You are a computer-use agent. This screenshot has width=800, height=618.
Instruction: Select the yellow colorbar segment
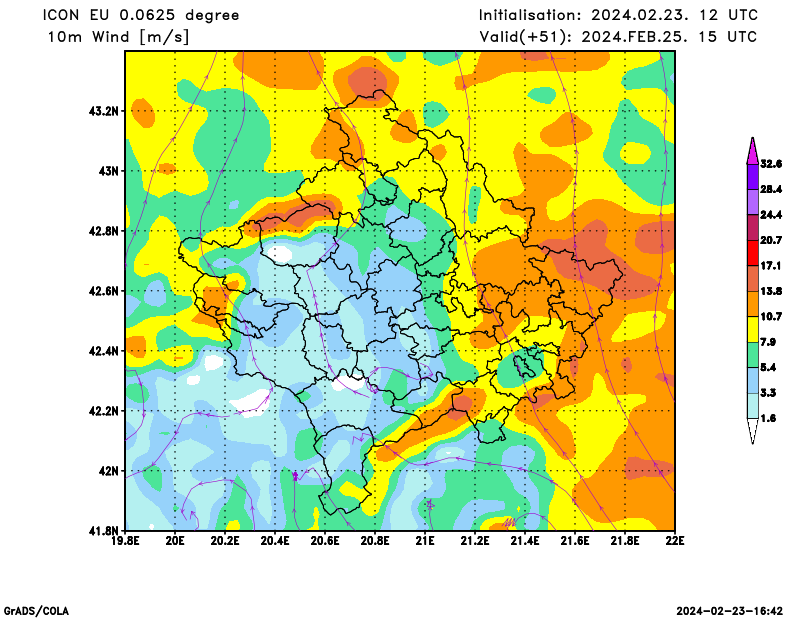(x=753, y=330)
